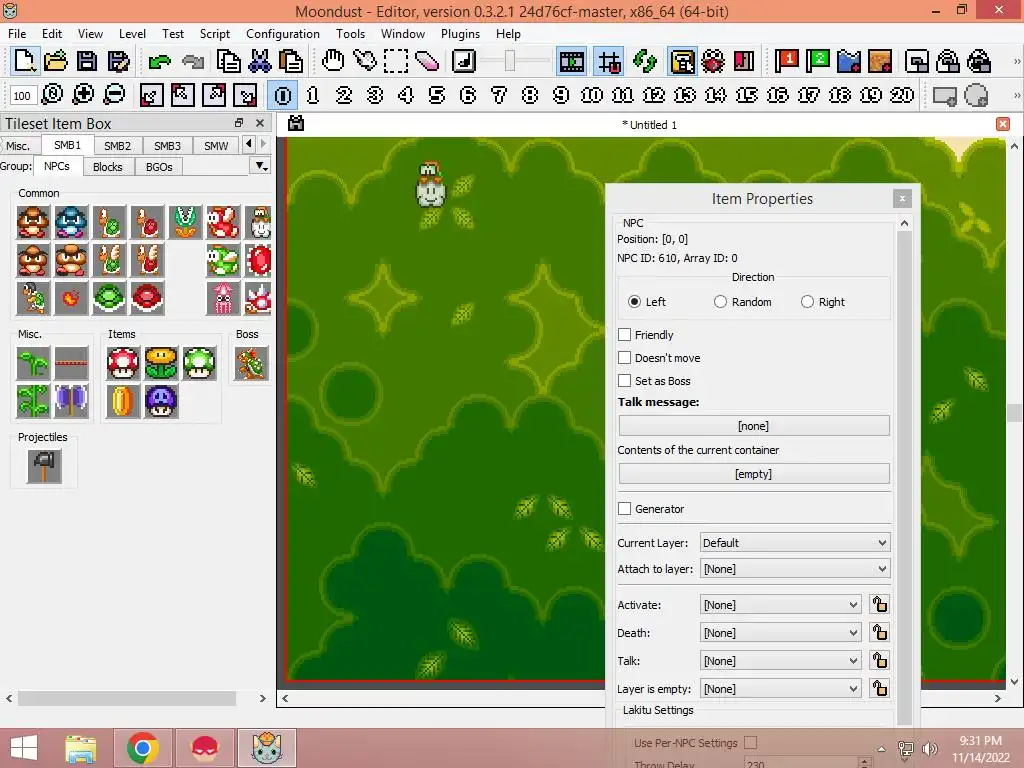1024x768 pixels.
Task: Switch to the BGOs group tab
Action: 159,167
